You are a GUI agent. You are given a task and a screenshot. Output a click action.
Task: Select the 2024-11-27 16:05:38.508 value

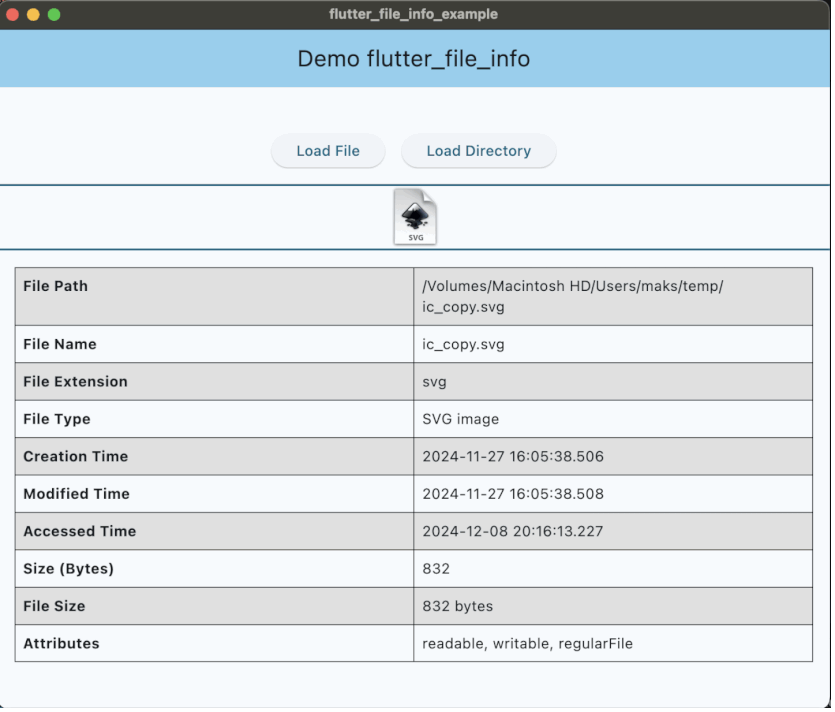pyautogui.click(x=515, y=496)
